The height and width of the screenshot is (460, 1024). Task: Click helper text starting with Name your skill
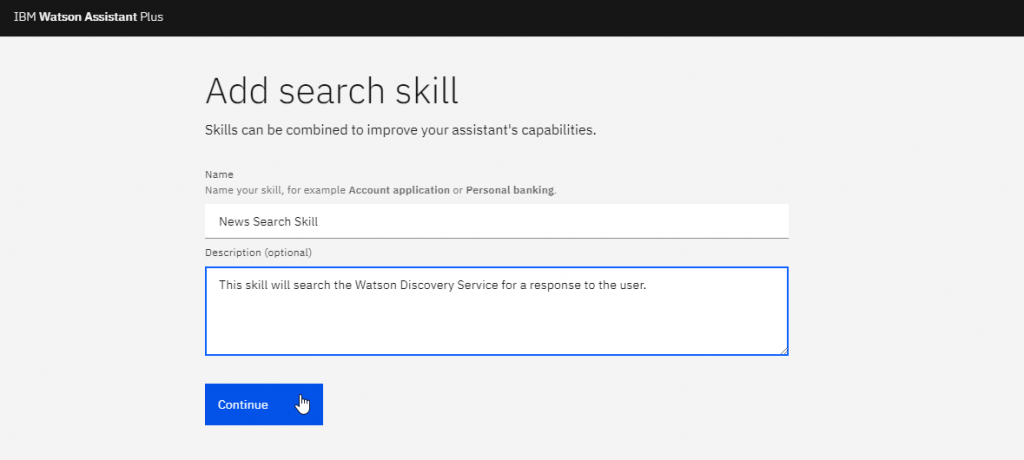tap(381, 191)
